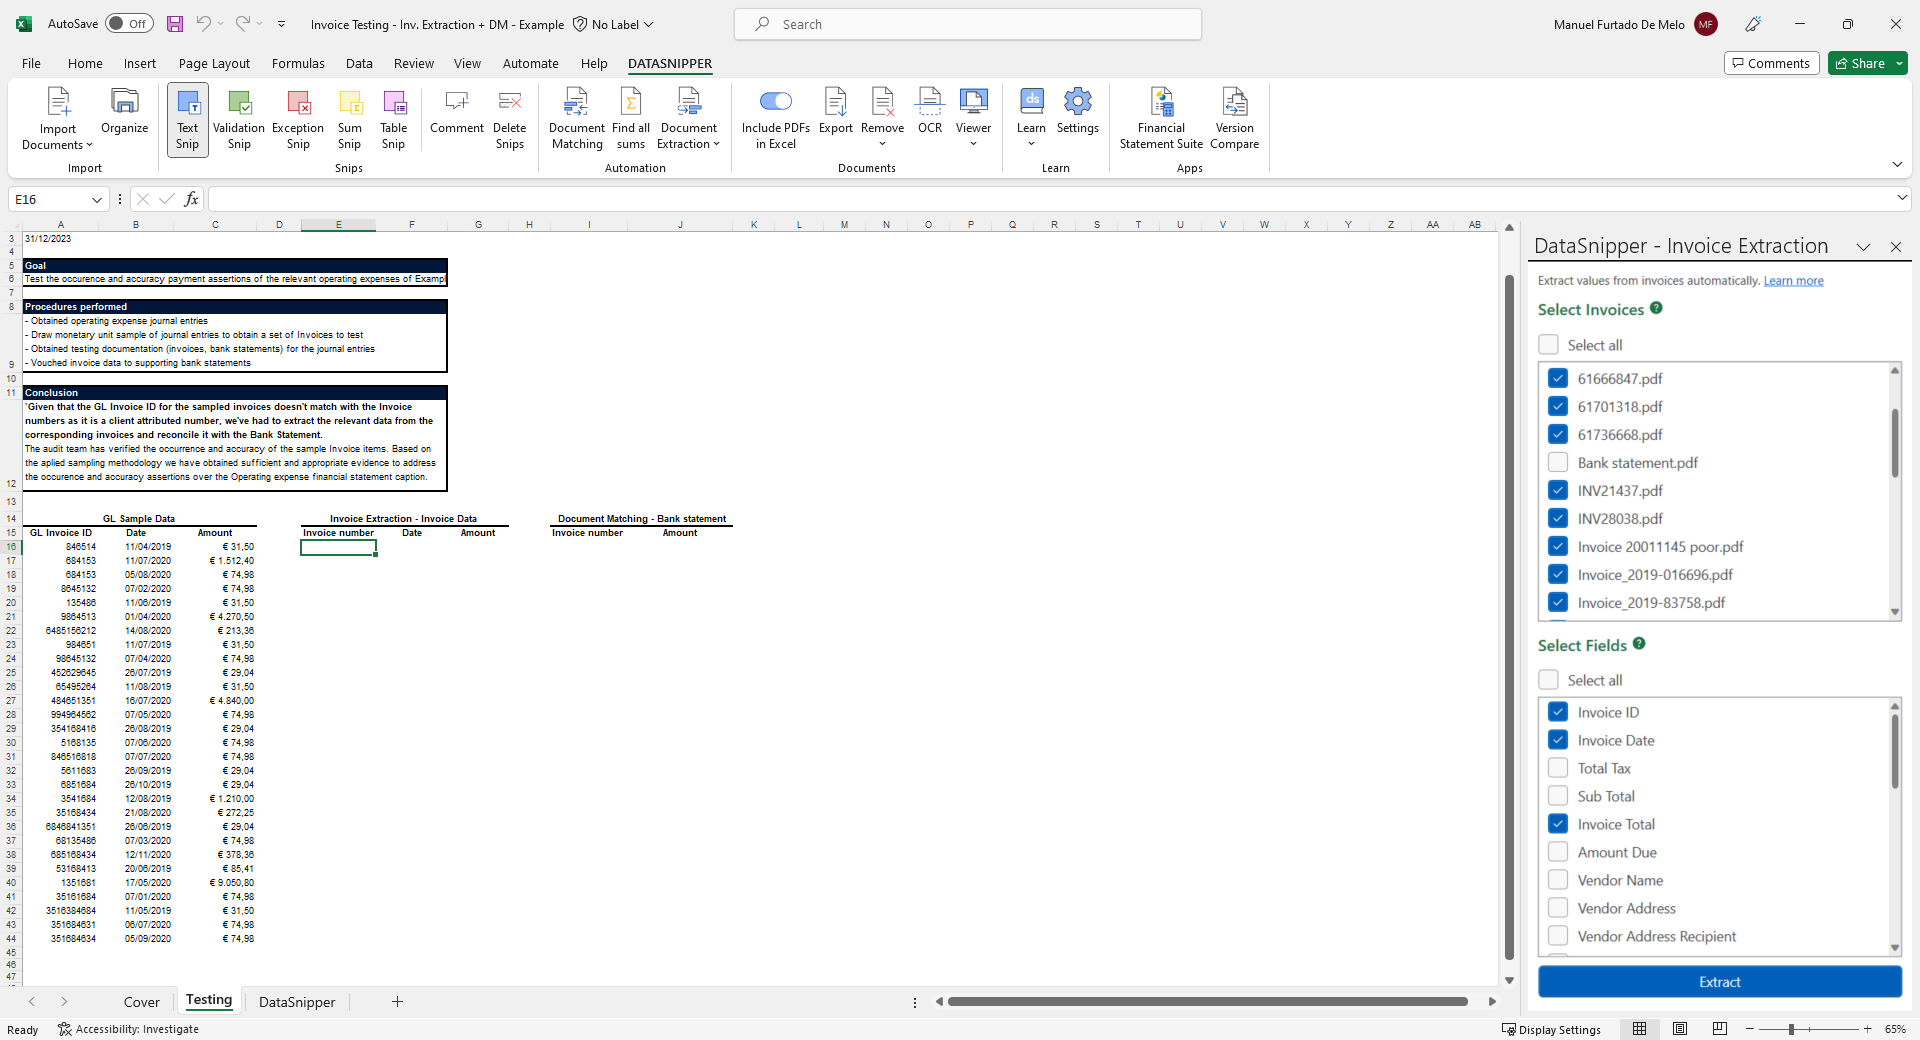Click the Extract button
This screenshot has width=1920, height=1040.
(1718, 982)
